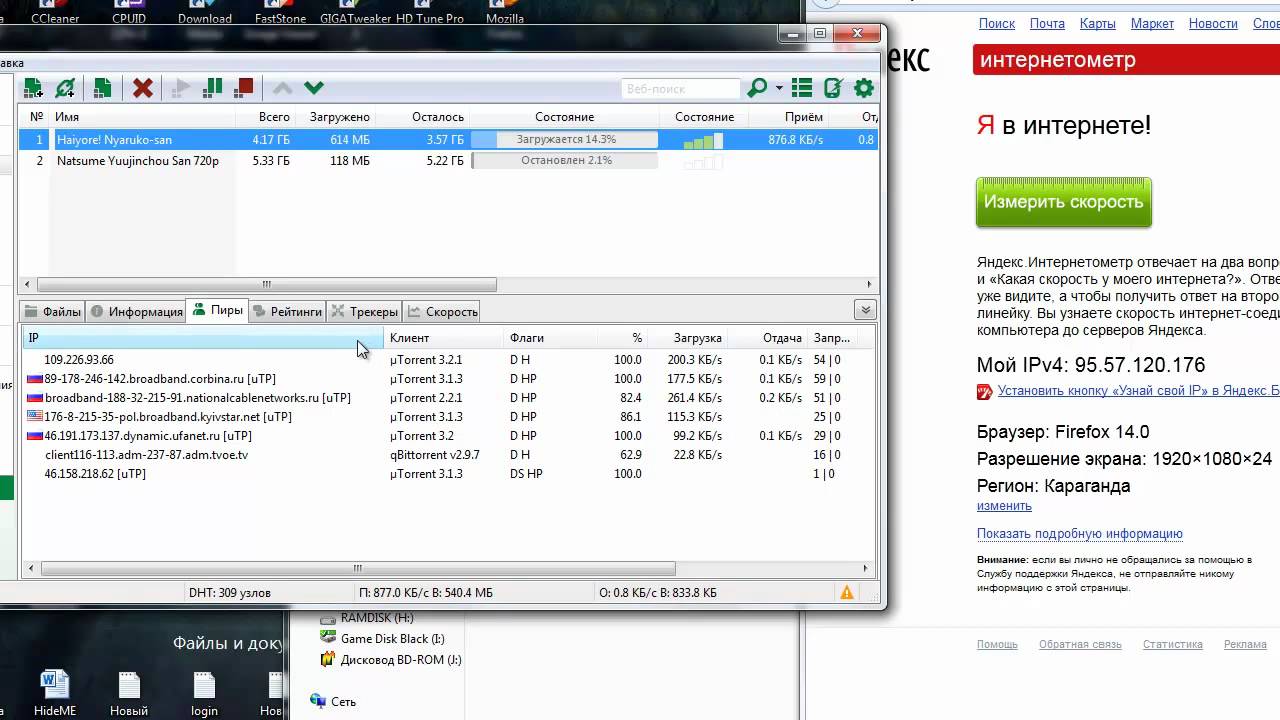Switch to the Информация tab
This screenshot has width=1280, height=720.
136,311
